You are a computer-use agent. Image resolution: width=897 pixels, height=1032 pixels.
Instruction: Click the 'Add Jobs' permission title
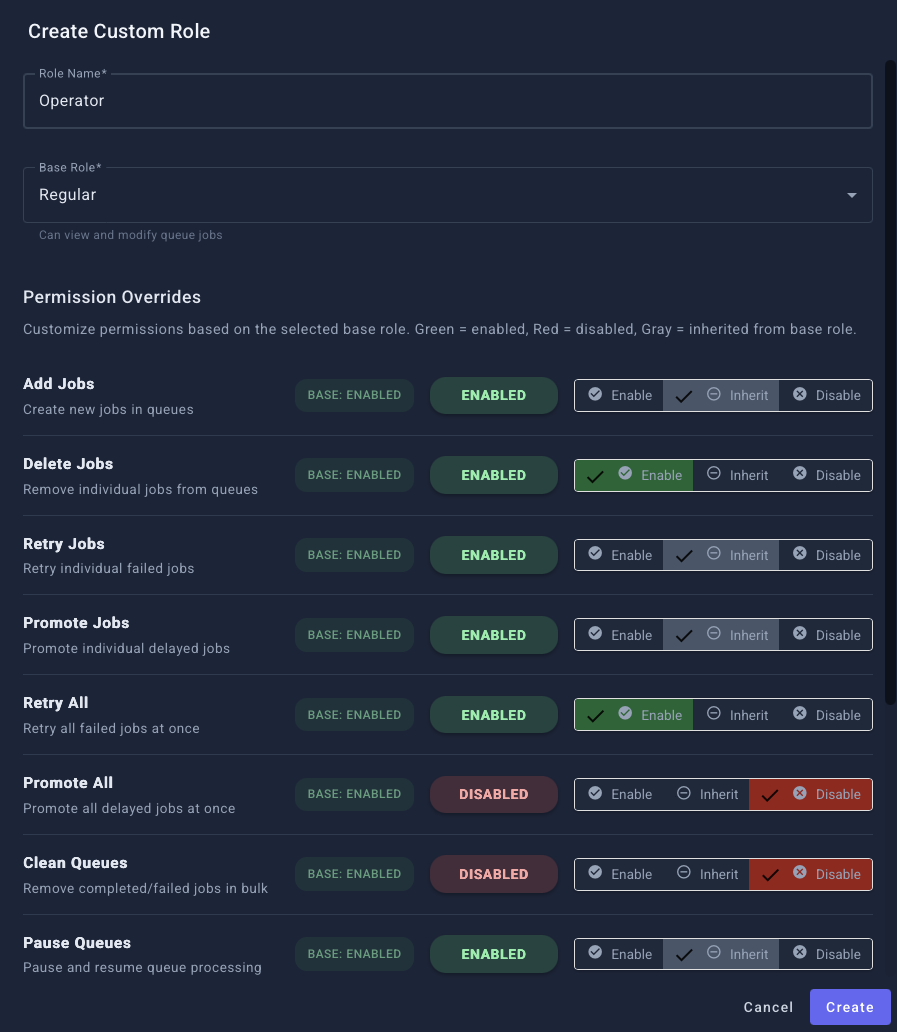tap(59, 384)
